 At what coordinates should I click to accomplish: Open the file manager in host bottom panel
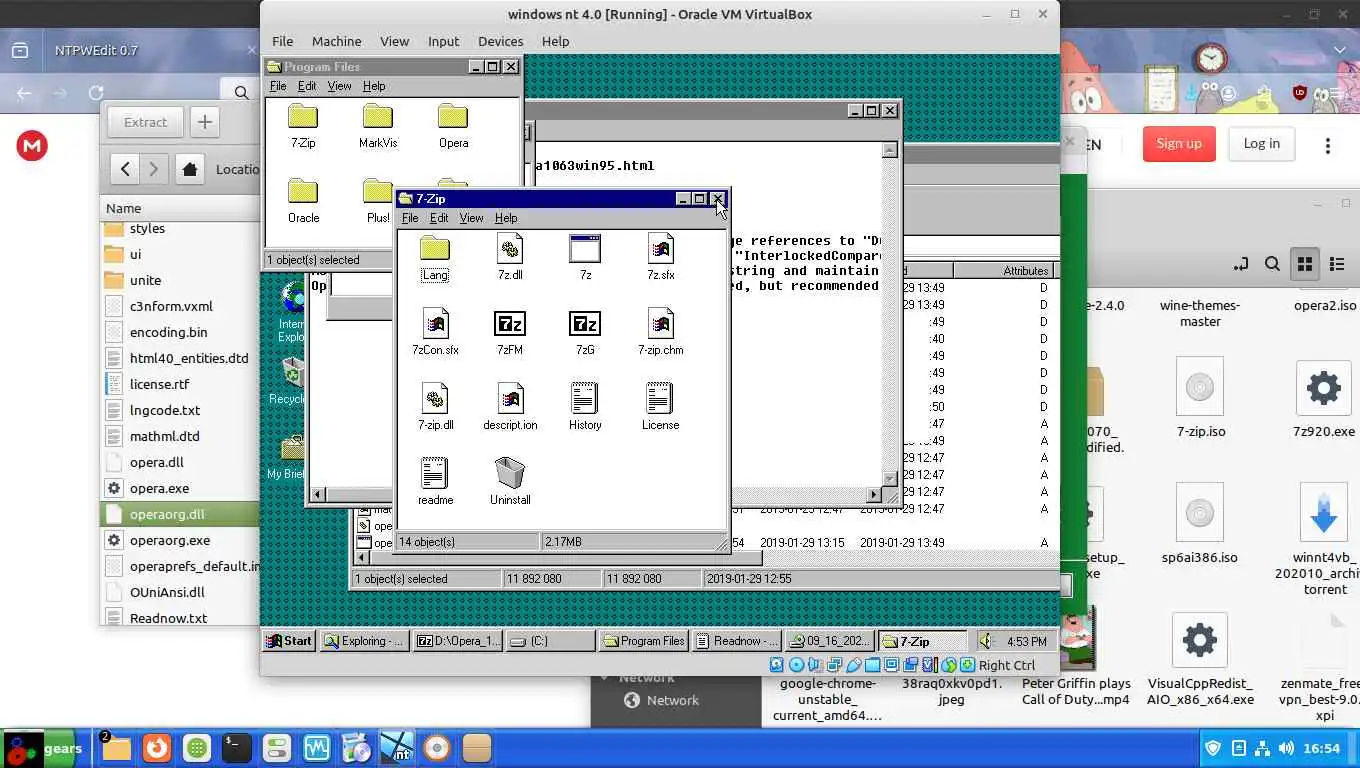116,748
